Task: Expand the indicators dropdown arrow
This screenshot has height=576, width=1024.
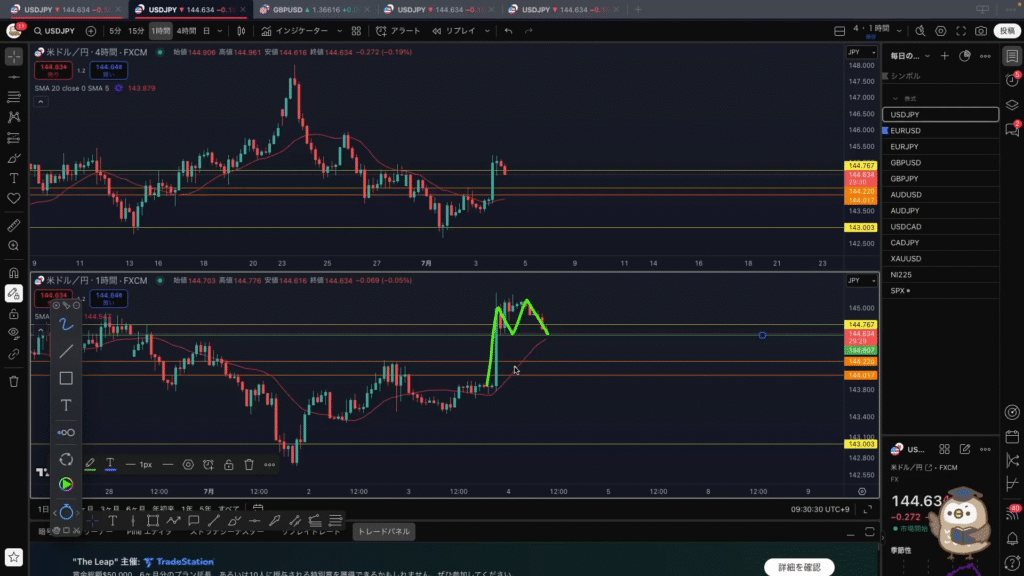Action: pyautogui.click(x=339, y=31)
